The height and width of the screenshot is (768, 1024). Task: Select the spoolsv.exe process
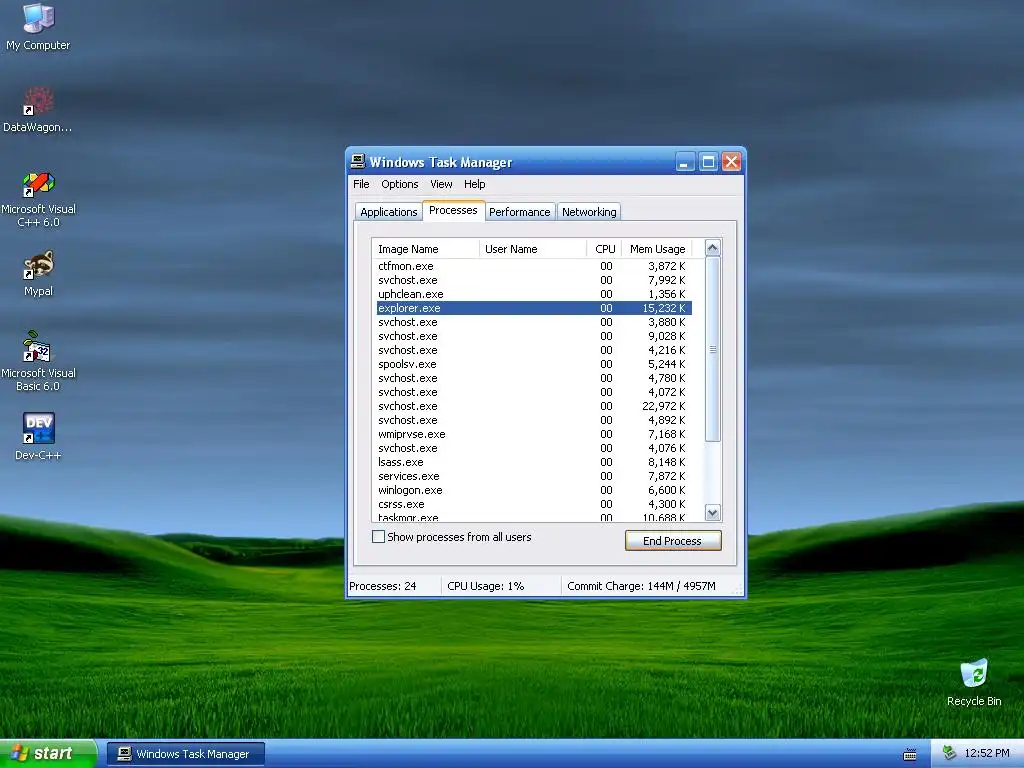tap(534, 364)
